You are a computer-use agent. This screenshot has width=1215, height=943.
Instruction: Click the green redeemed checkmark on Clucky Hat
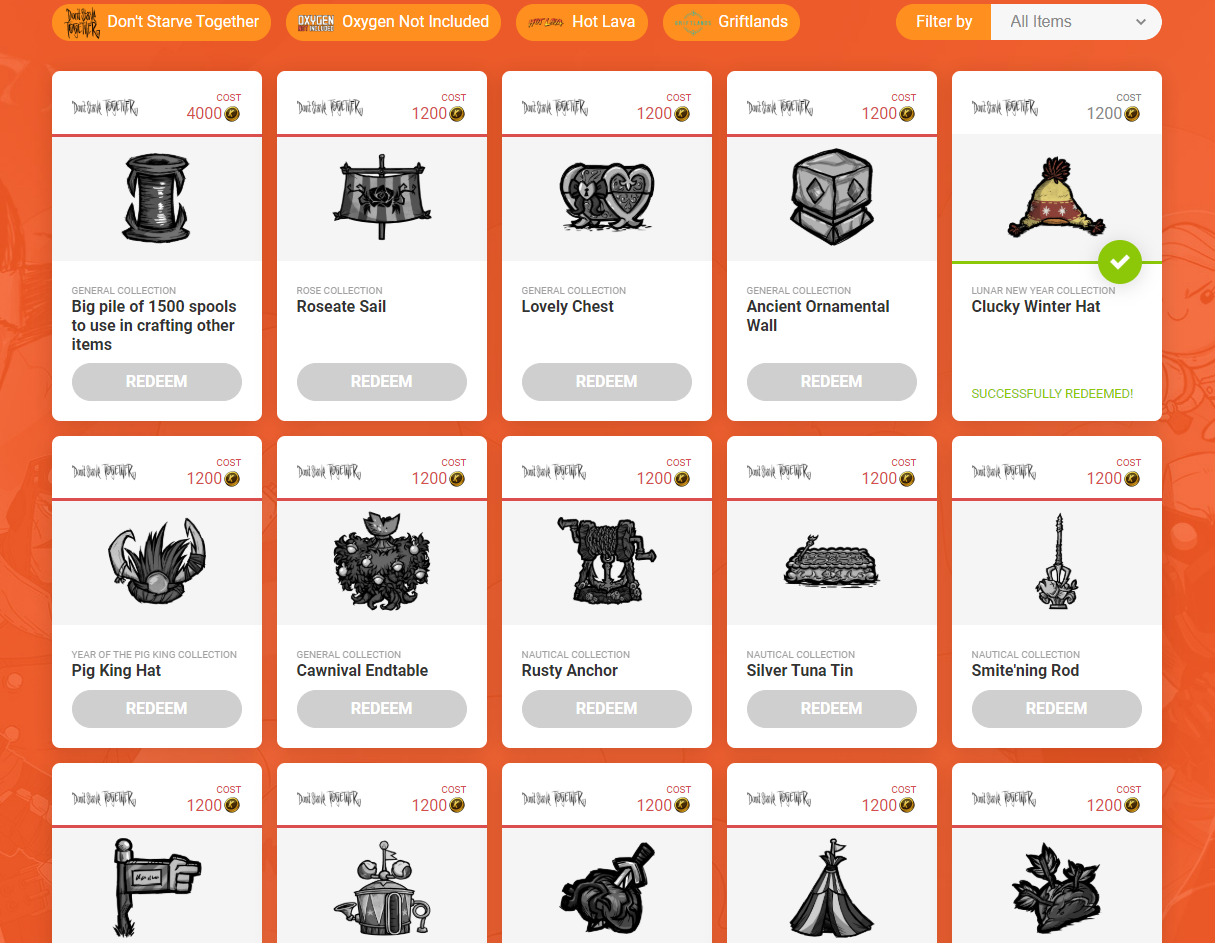[1120, 262]
